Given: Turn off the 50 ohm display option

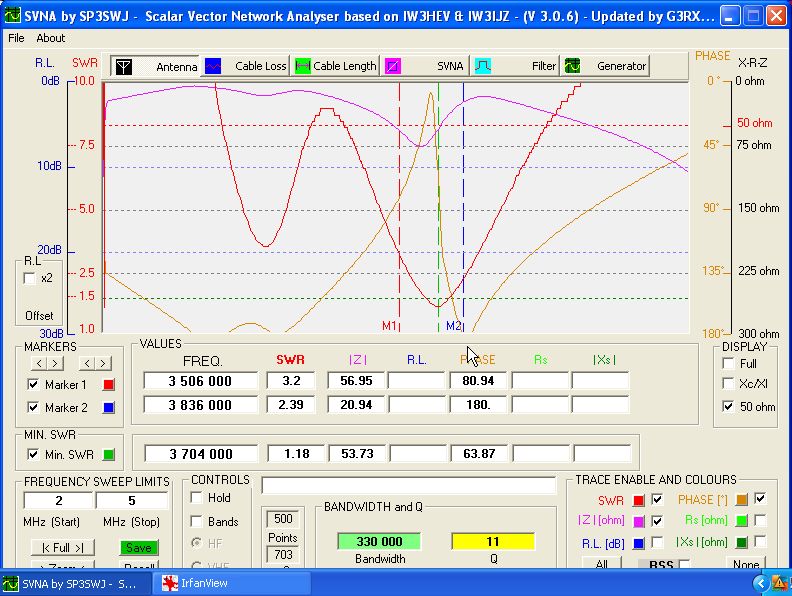Looking at the screenshot, I should [728, 407].
